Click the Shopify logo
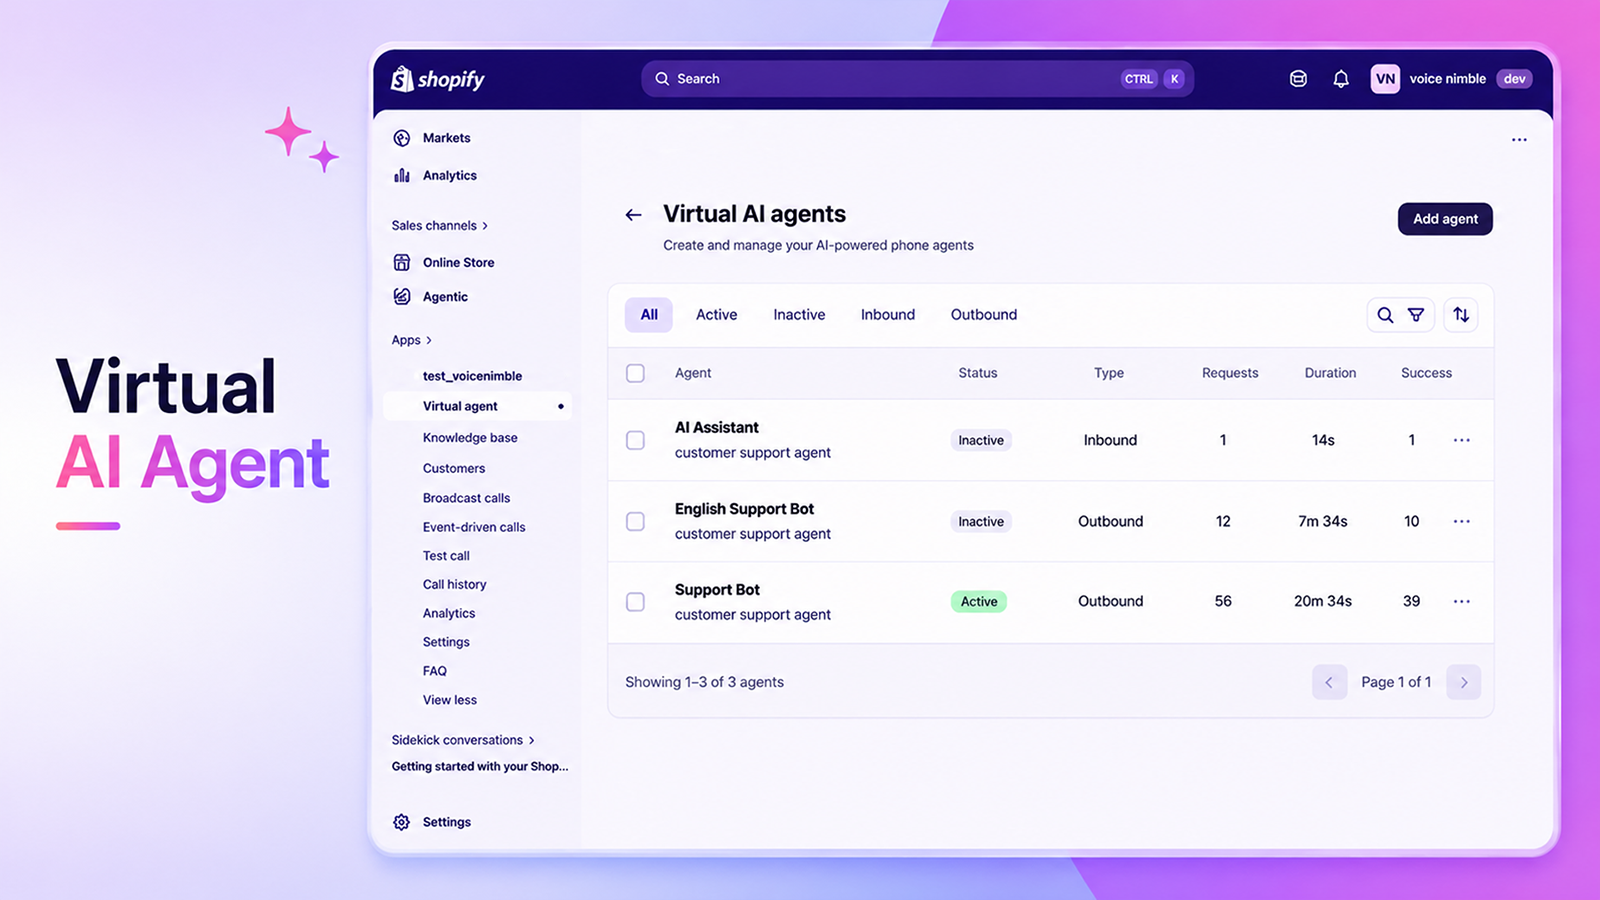Screen dimensions: 1600x900 (438, 79)
